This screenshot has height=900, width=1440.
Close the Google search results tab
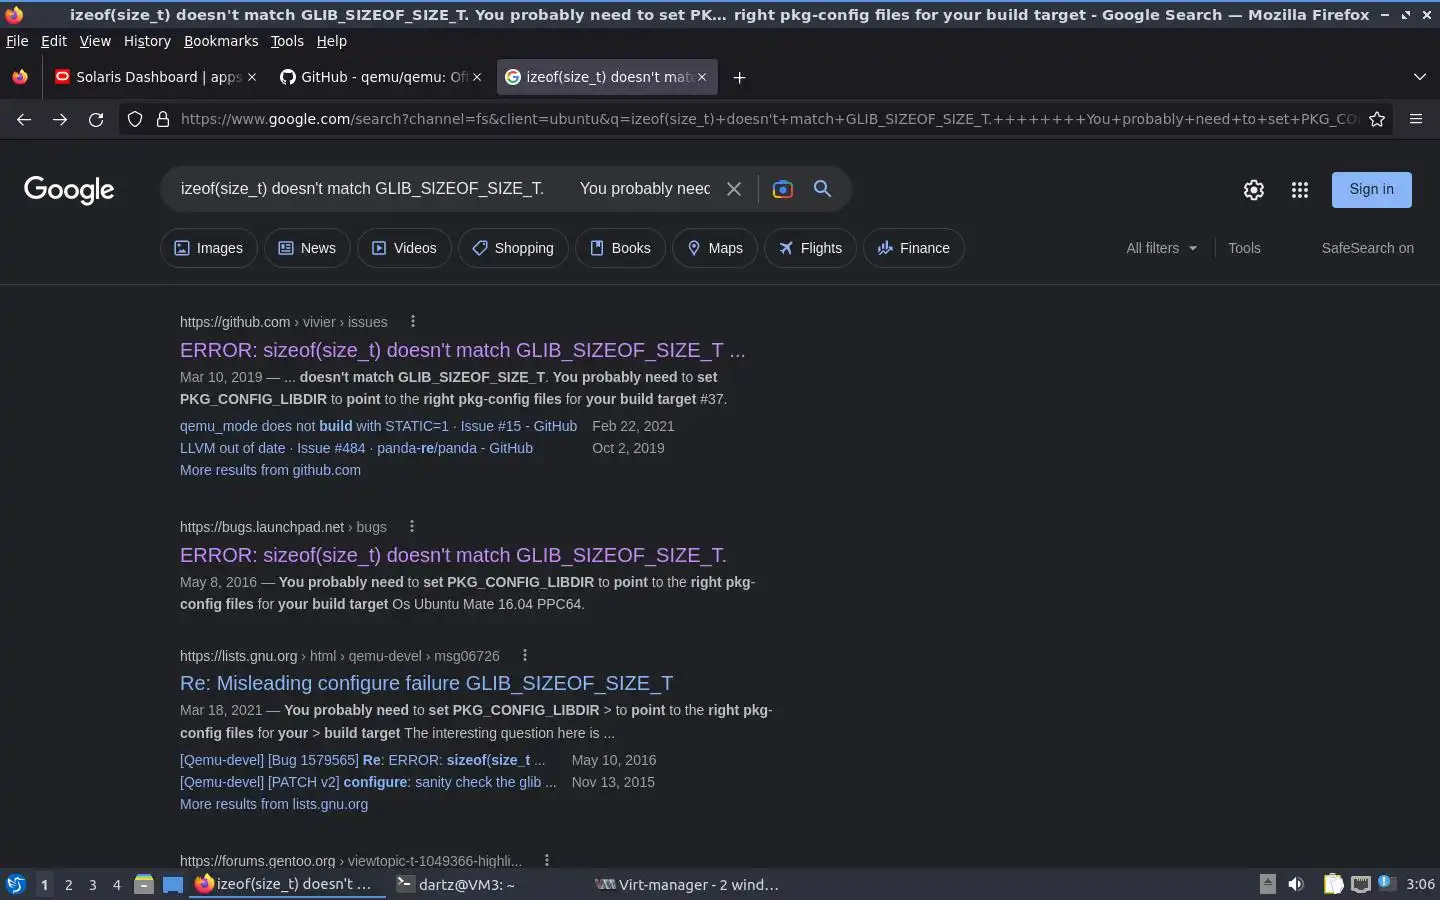click(702, 77)
